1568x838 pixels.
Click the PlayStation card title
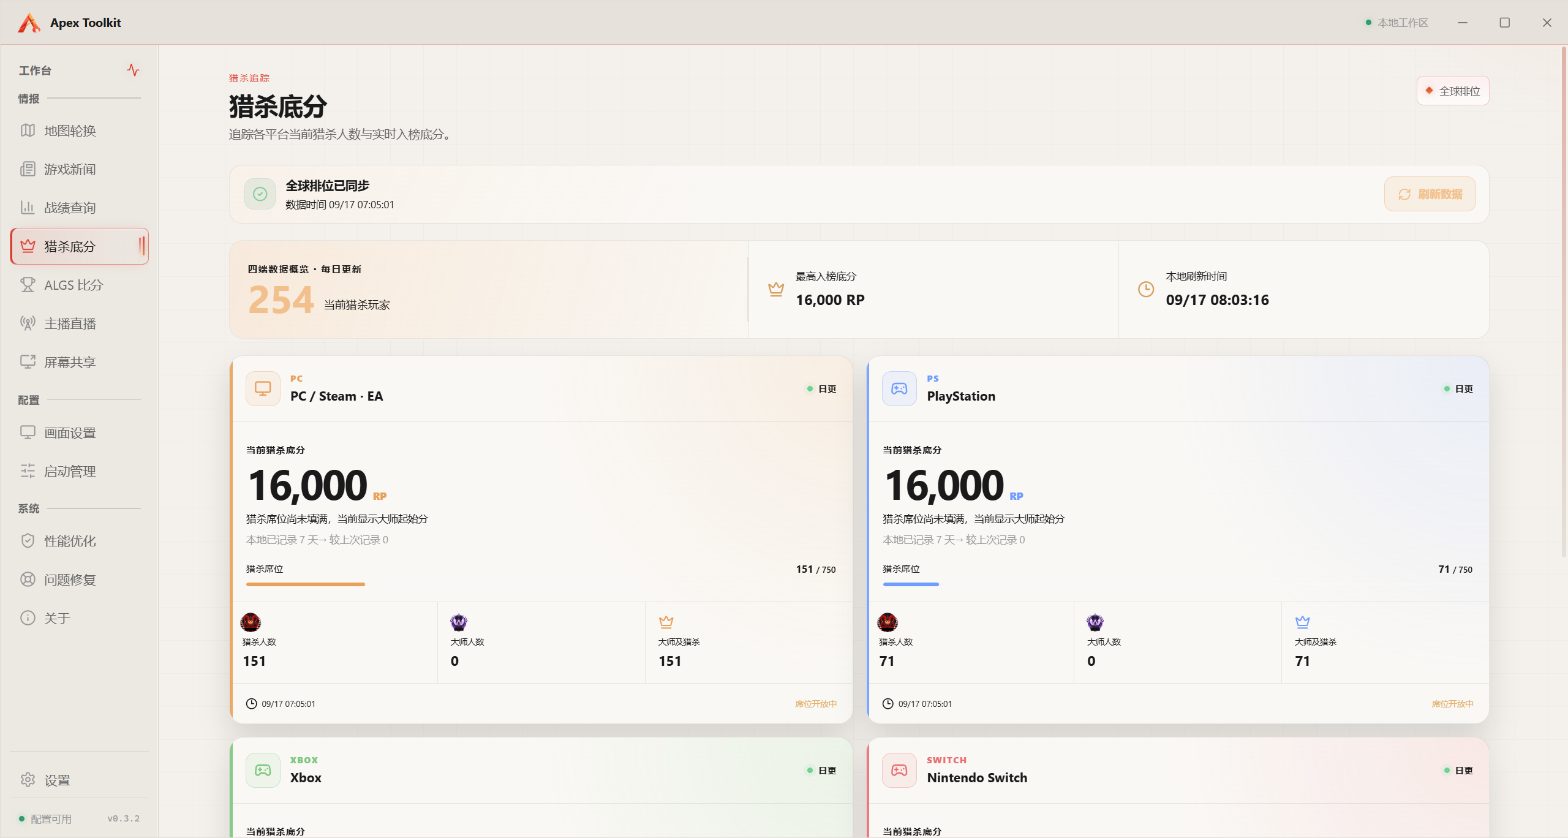coord(961,397)
